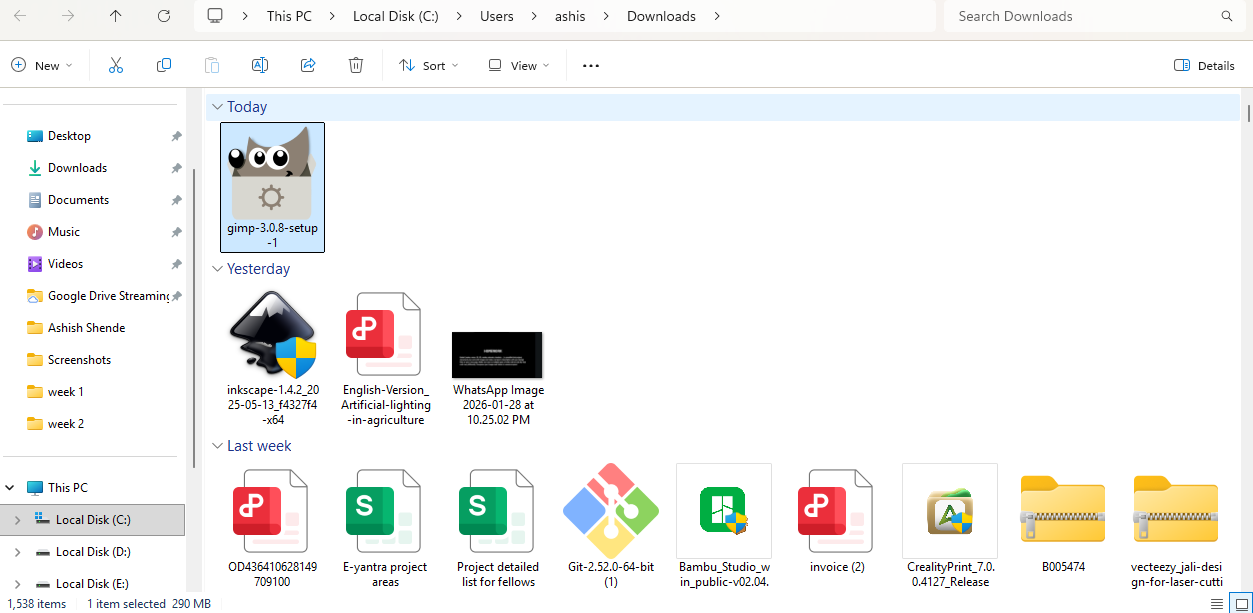Click the Share icon in toolbar
The height and width of the screenshot is (613, 1253).
point(308,65)
